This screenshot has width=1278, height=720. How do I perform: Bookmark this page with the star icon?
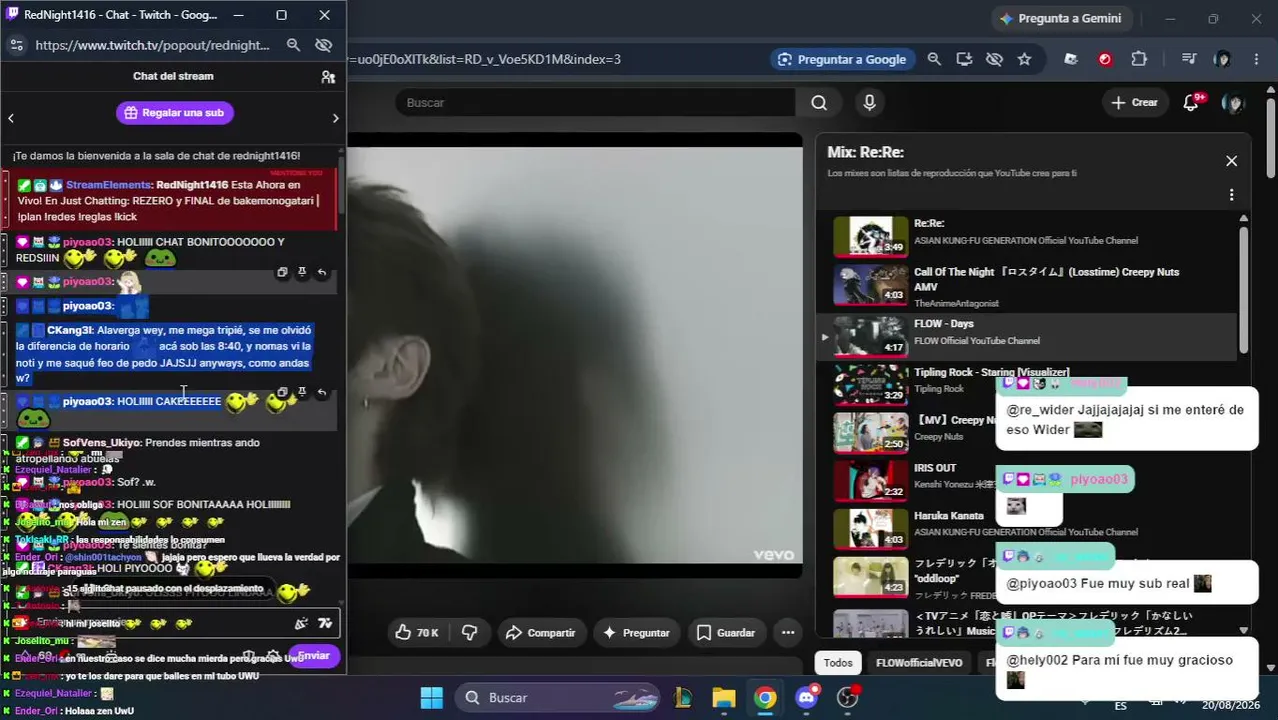1024,59
